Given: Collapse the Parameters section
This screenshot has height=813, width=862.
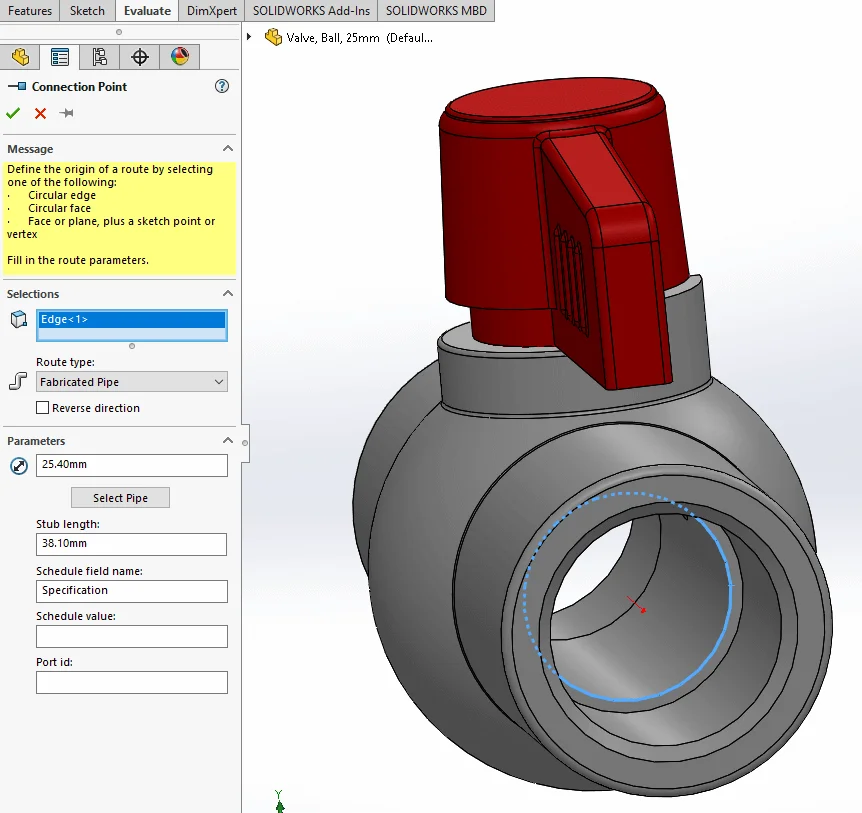Looking at the screenshot, I should [x=227, y=441].
